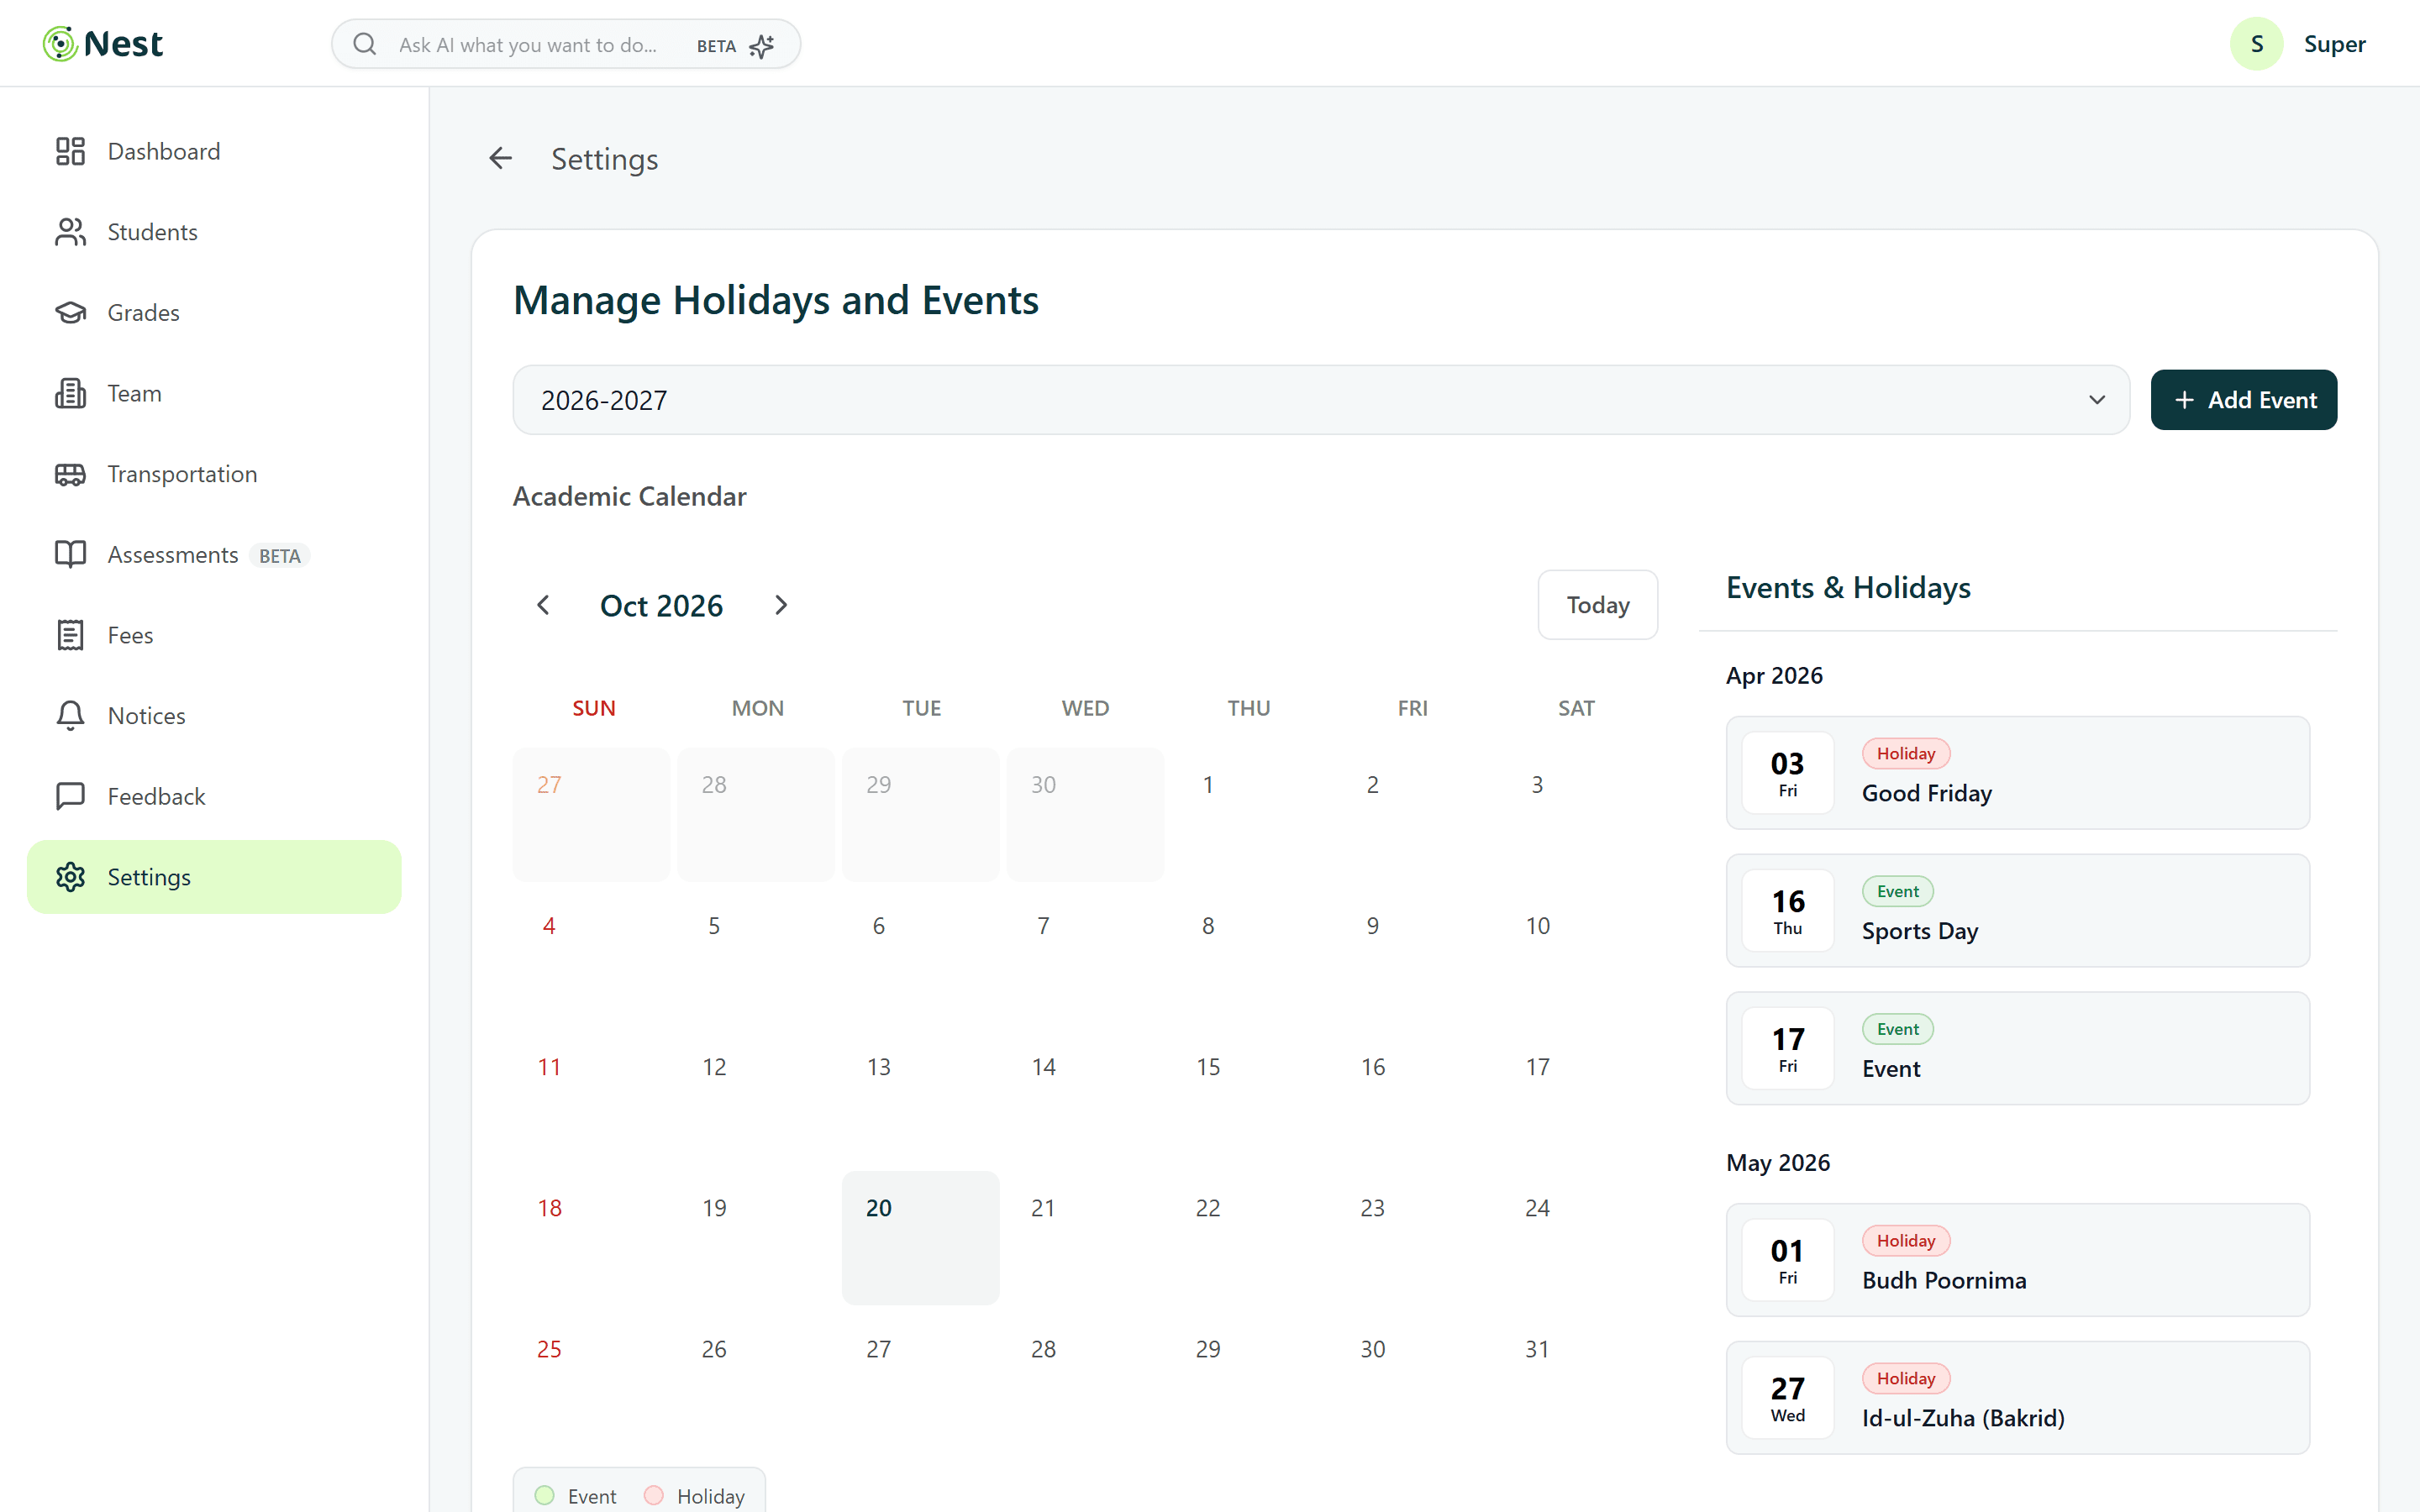Click the Fees receipt icon
The height and width of the screenshot is (1512, 2420).
[70, 635]
